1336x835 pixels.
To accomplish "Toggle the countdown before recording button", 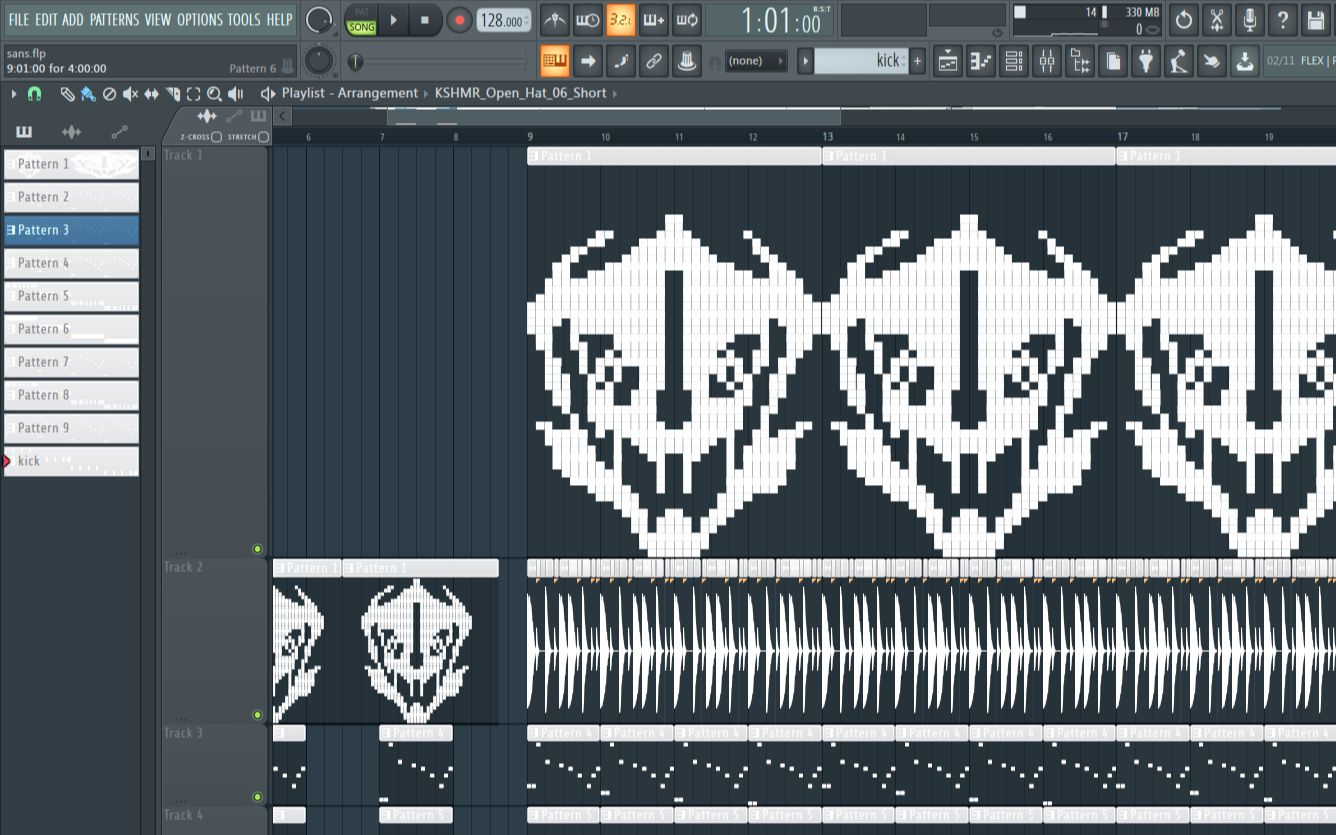I will (x=621, y=20).
